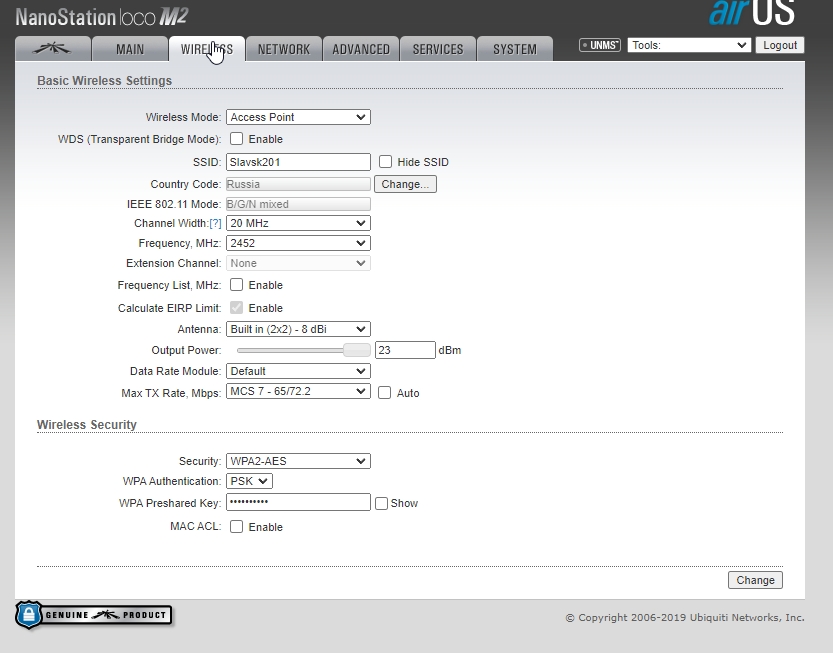
Task: Click the Ubiquiti copyright text
Action: [685, 617]
